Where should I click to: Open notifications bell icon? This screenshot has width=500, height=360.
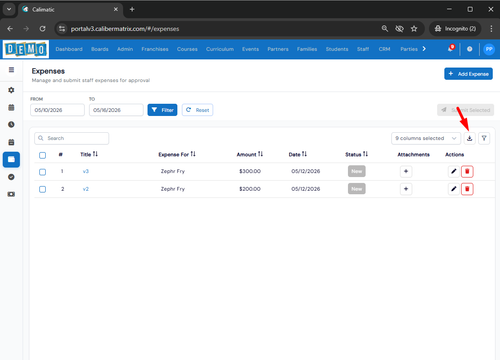pos(451,49)
